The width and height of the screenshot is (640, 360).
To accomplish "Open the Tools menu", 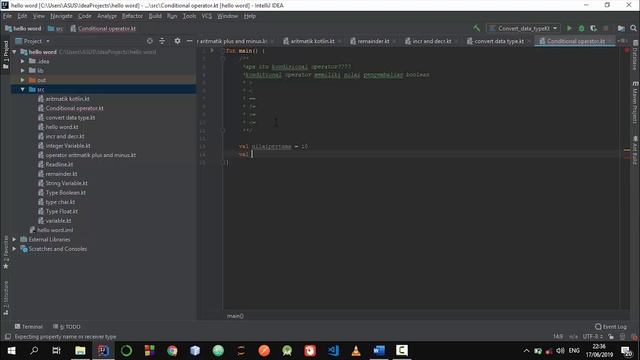I will [189, 16].
